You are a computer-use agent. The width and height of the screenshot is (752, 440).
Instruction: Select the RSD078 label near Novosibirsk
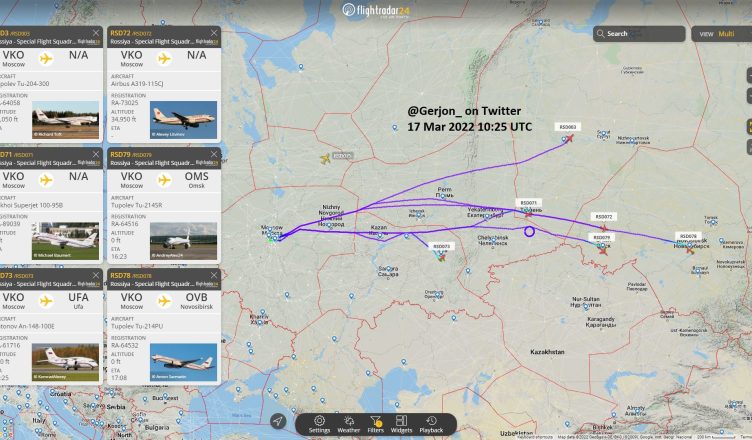pyautogui.click(x=688, y=236)
